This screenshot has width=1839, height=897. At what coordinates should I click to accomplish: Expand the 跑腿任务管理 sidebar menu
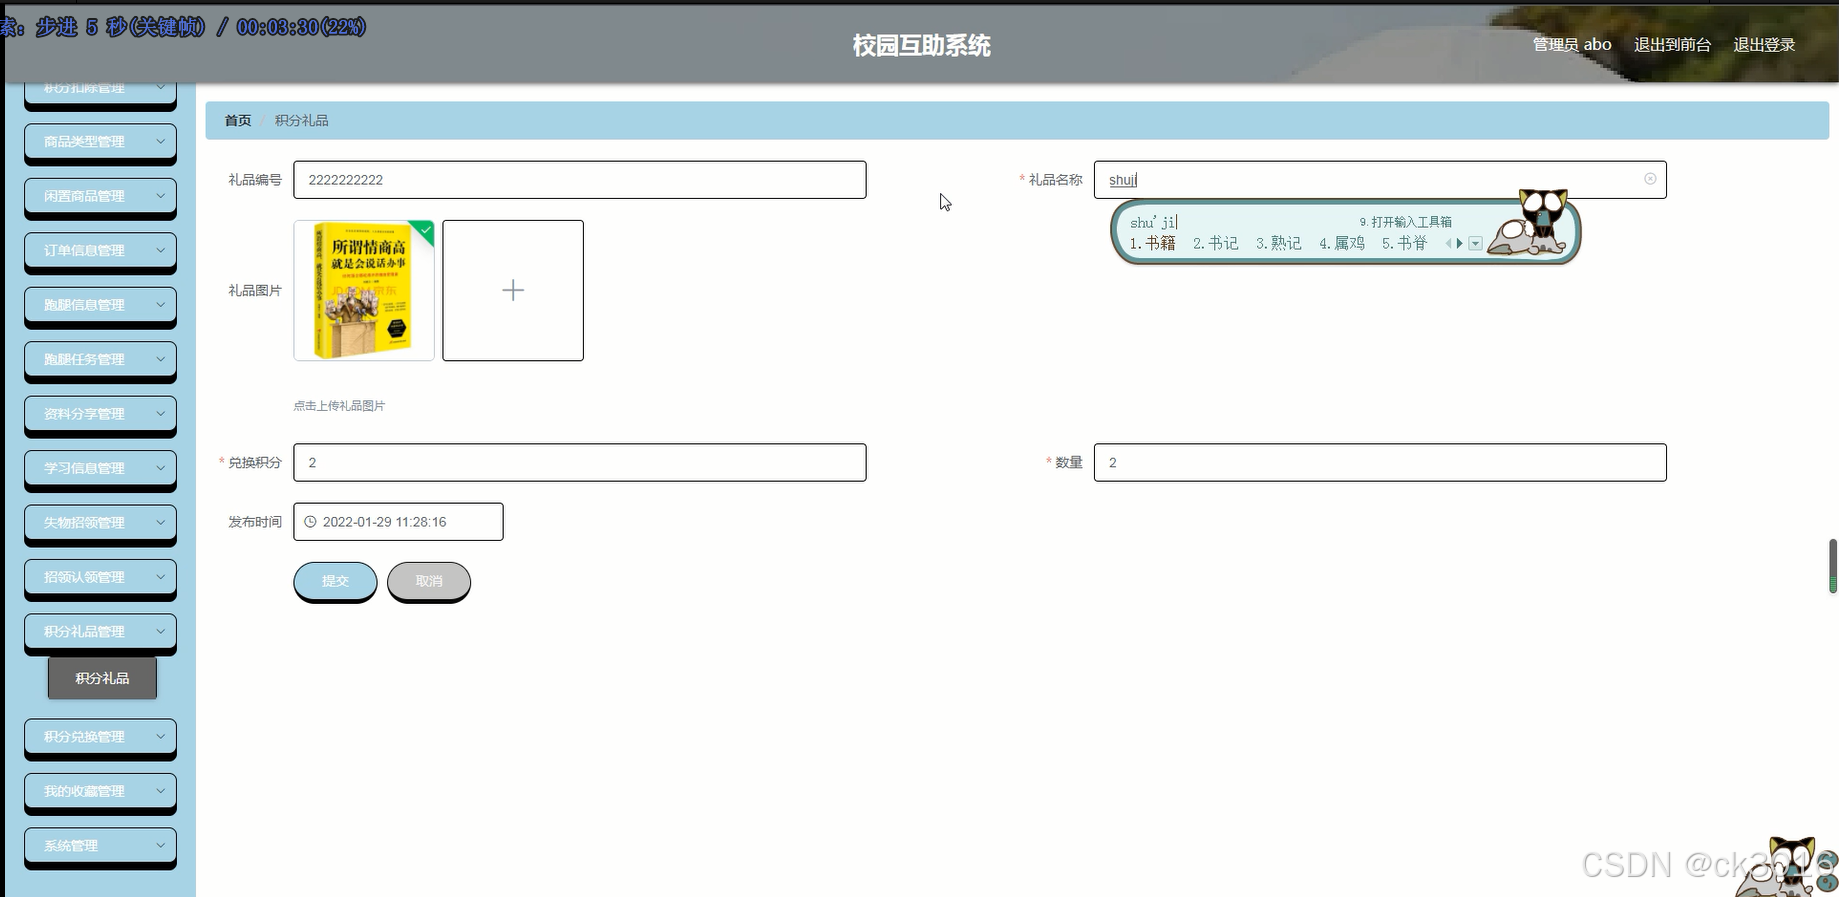point(100,360)
